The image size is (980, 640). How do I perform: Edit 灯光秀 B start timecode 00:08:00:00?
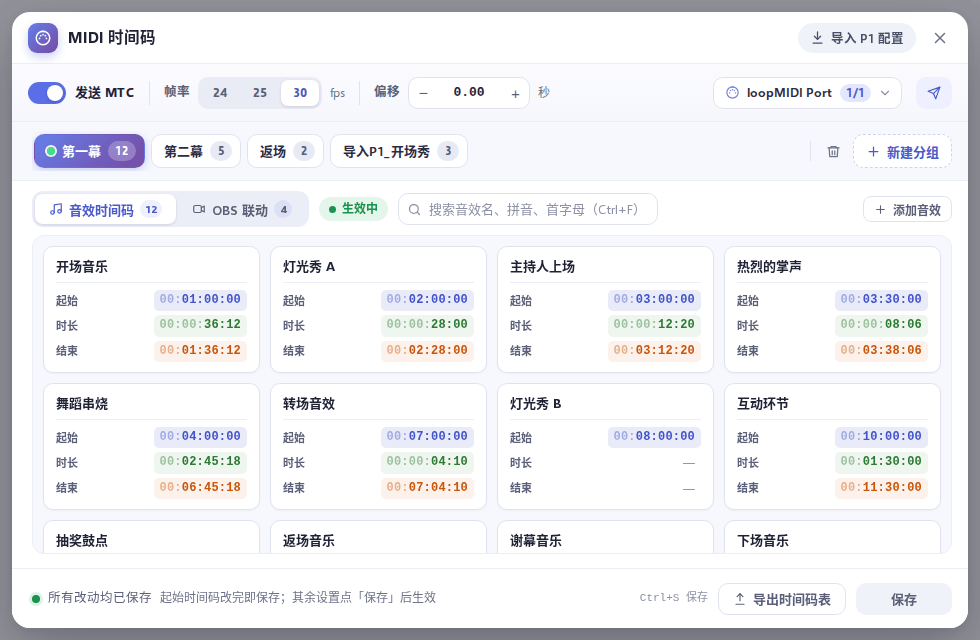tap(654, 436)
